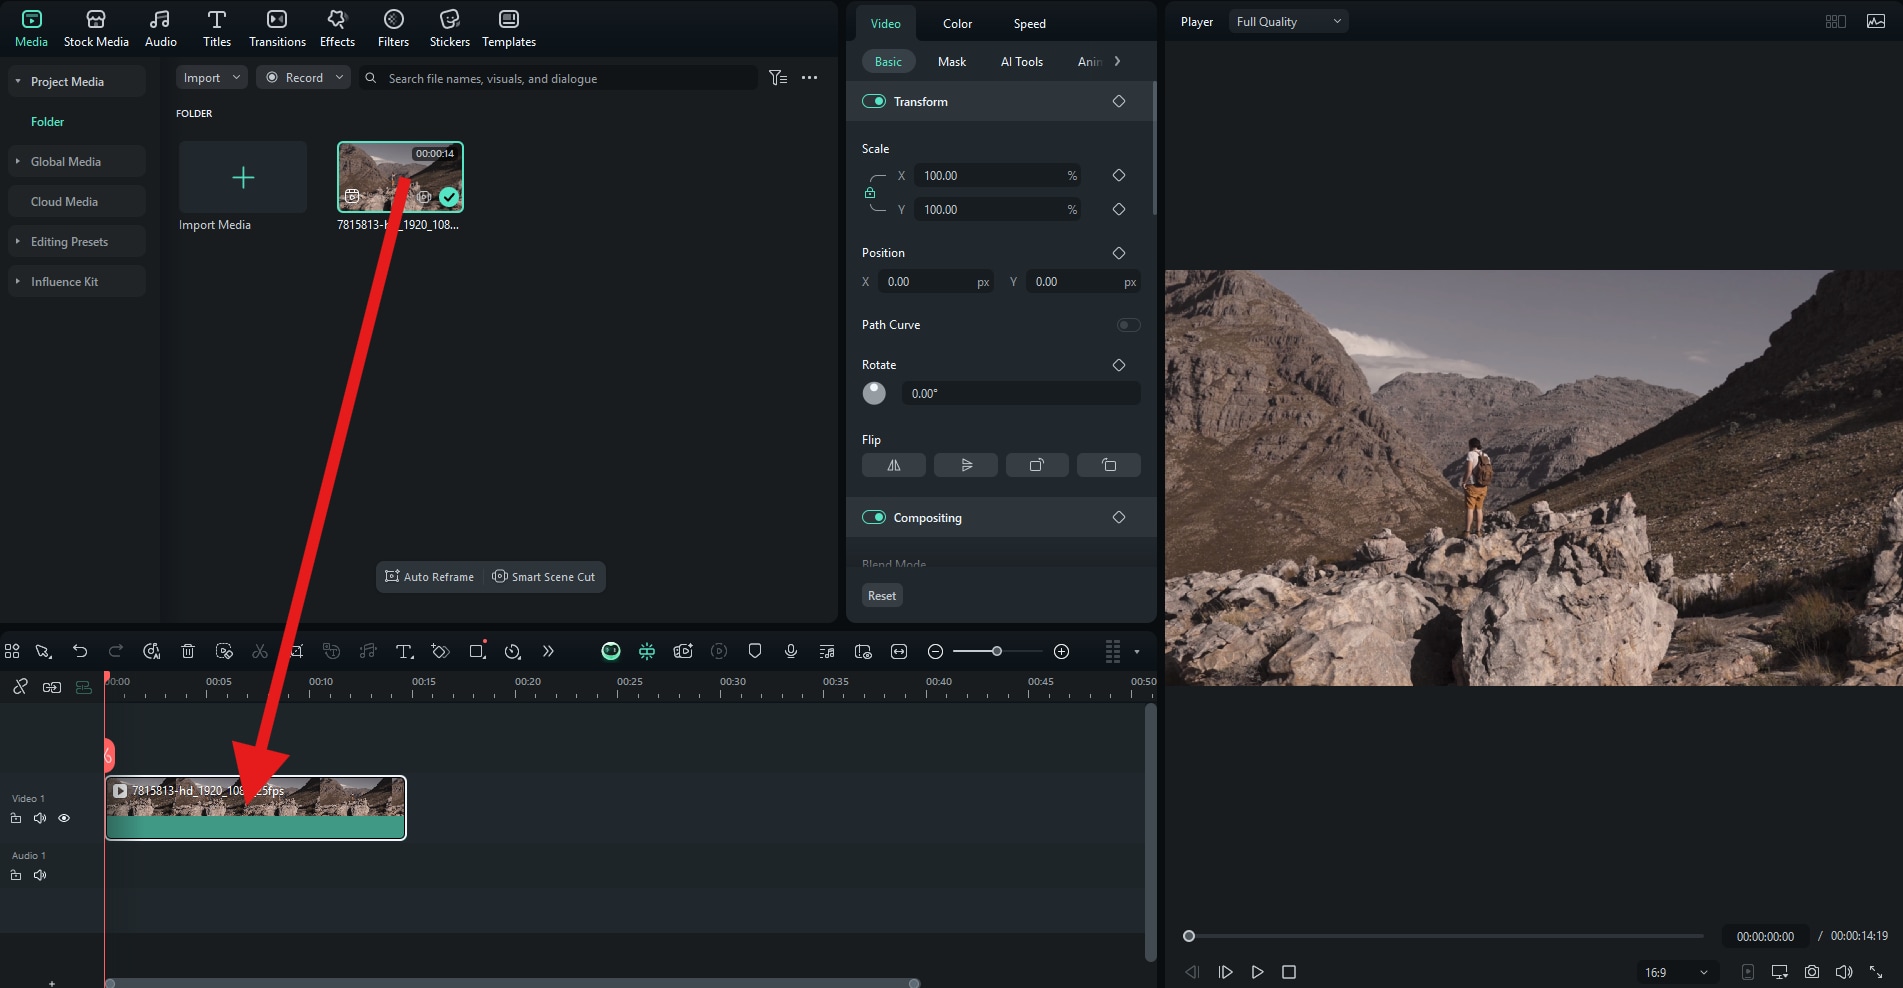
Task: Enable the Path Curve toggle
Action: click(x=1128, y=325)
